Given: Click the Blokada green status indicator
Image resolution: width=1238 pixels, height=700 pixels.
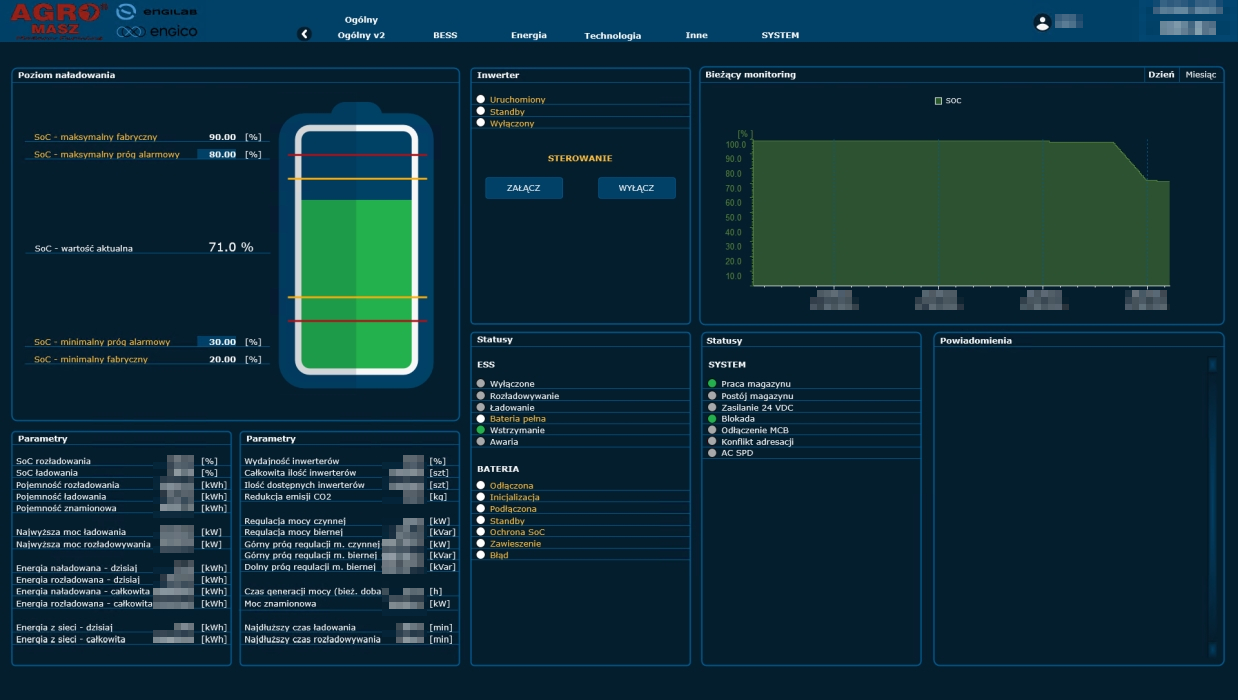Looking at the screenshot, I should (712, 419).
